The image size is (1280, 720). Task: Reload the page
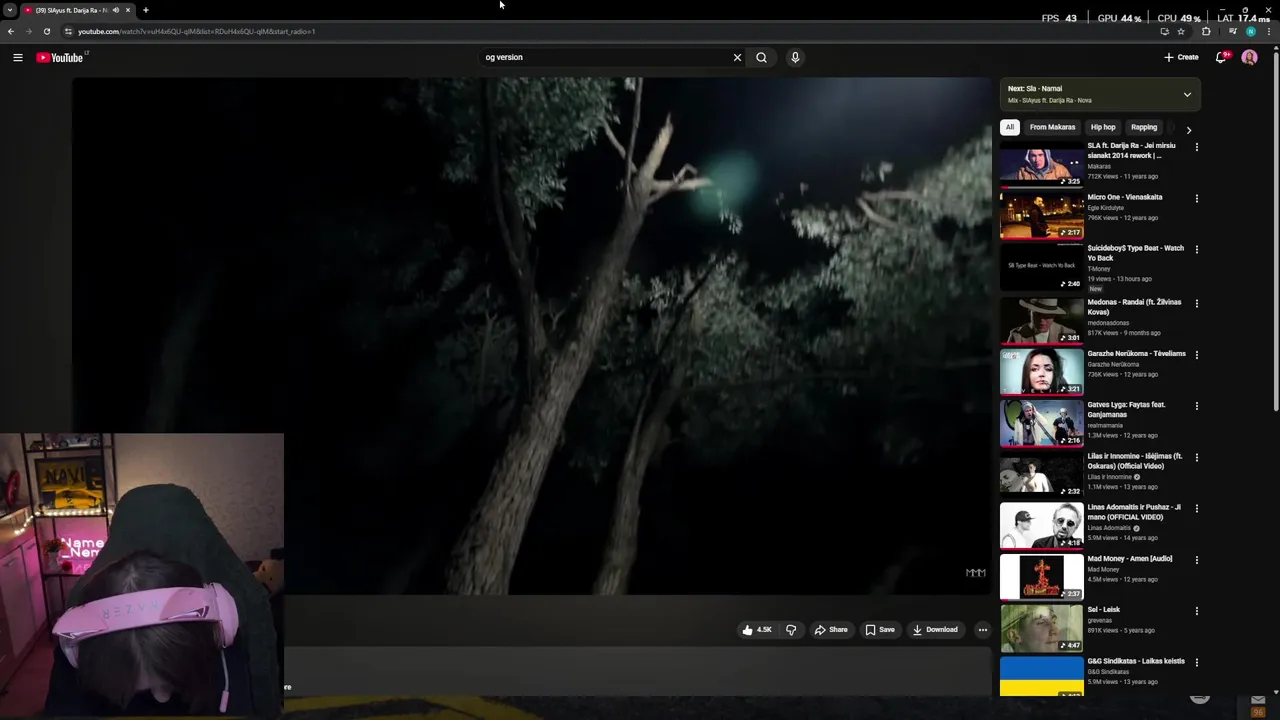[x=46, y=31]
